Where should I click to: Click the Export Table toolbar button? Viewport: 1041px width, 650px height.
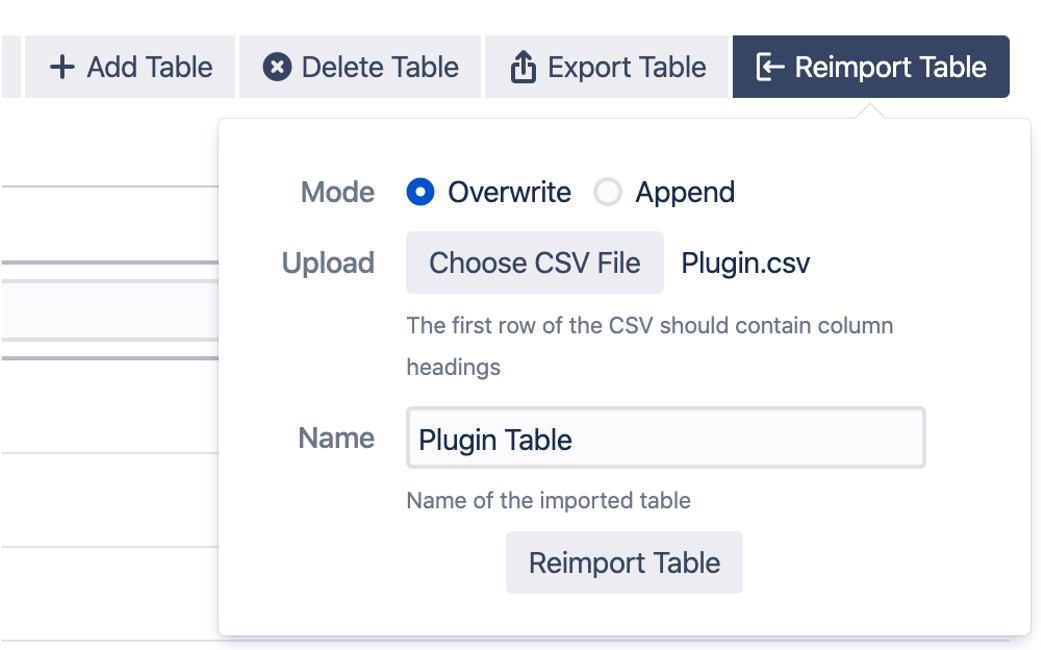point(606,66)
